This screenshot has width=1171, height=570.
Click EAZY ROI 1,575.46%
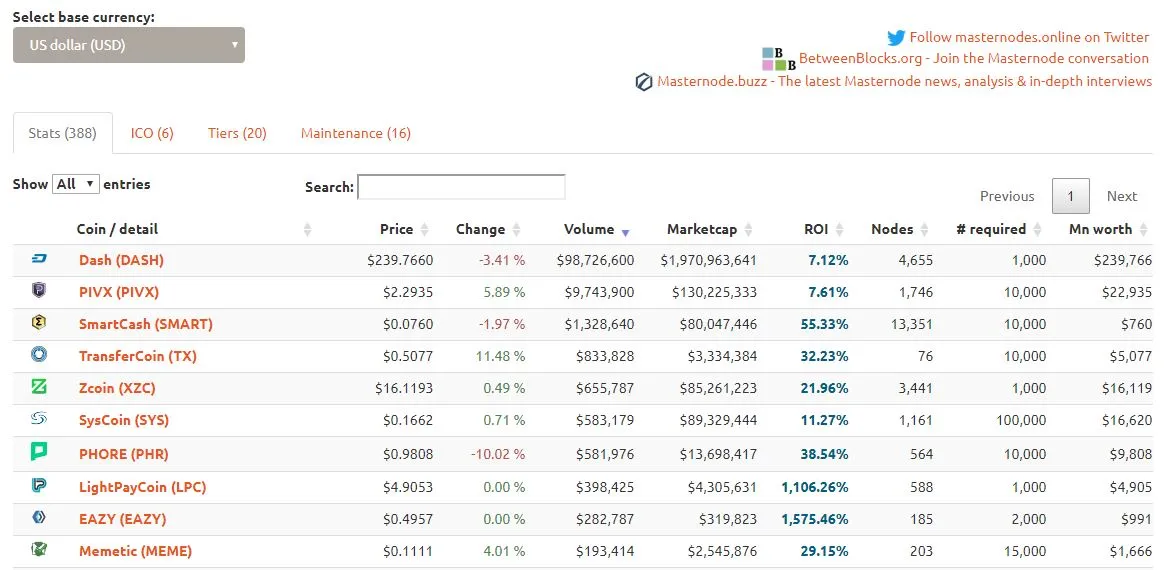pyautogui.click(x=815, y=520)
